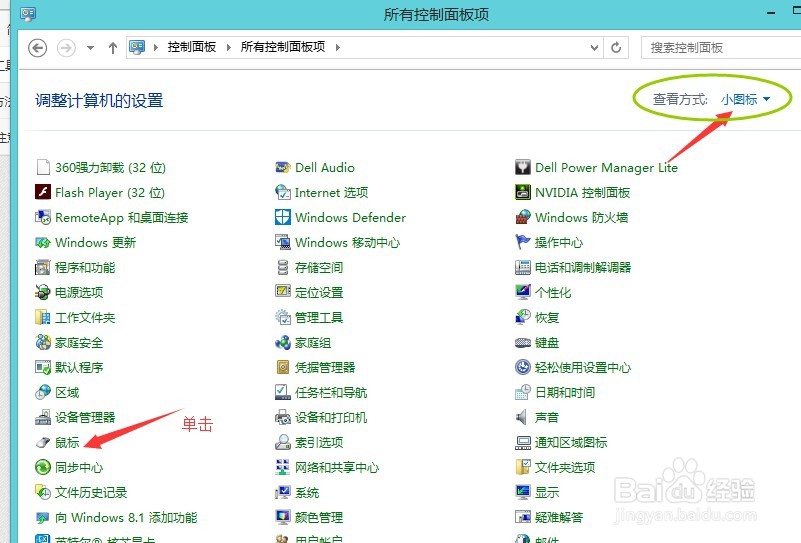
Task: Open the 管理工具 gear icon
Action: pyautogui.click(x=282, y=317)
